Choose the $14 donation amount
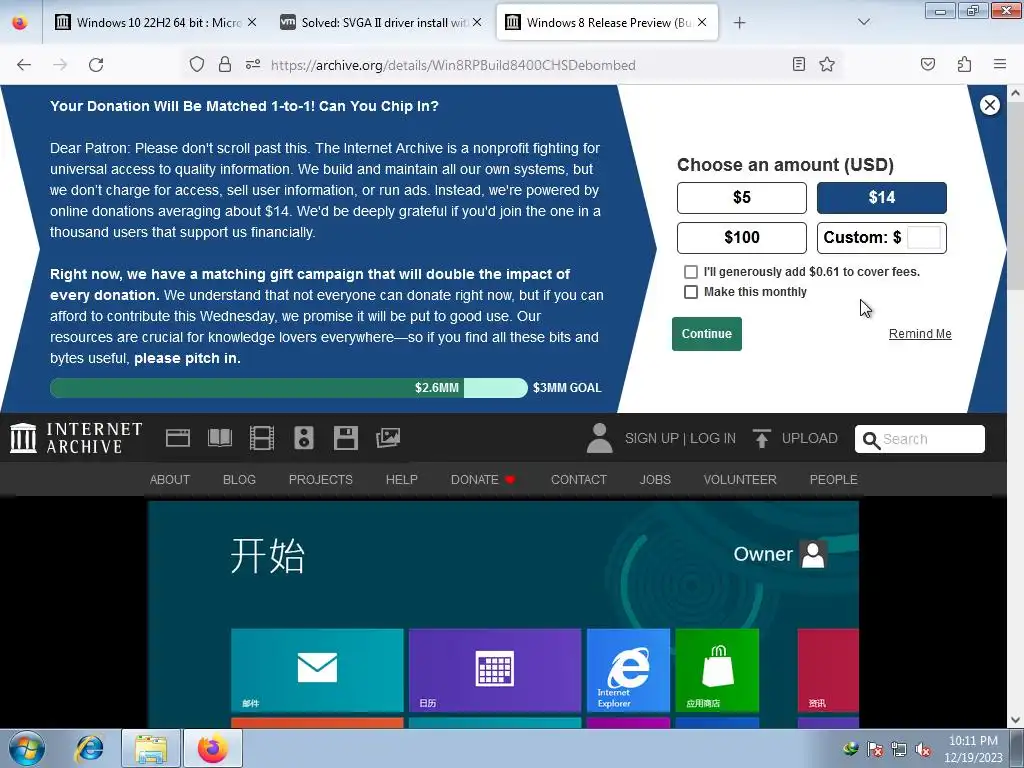 (882, 197)
